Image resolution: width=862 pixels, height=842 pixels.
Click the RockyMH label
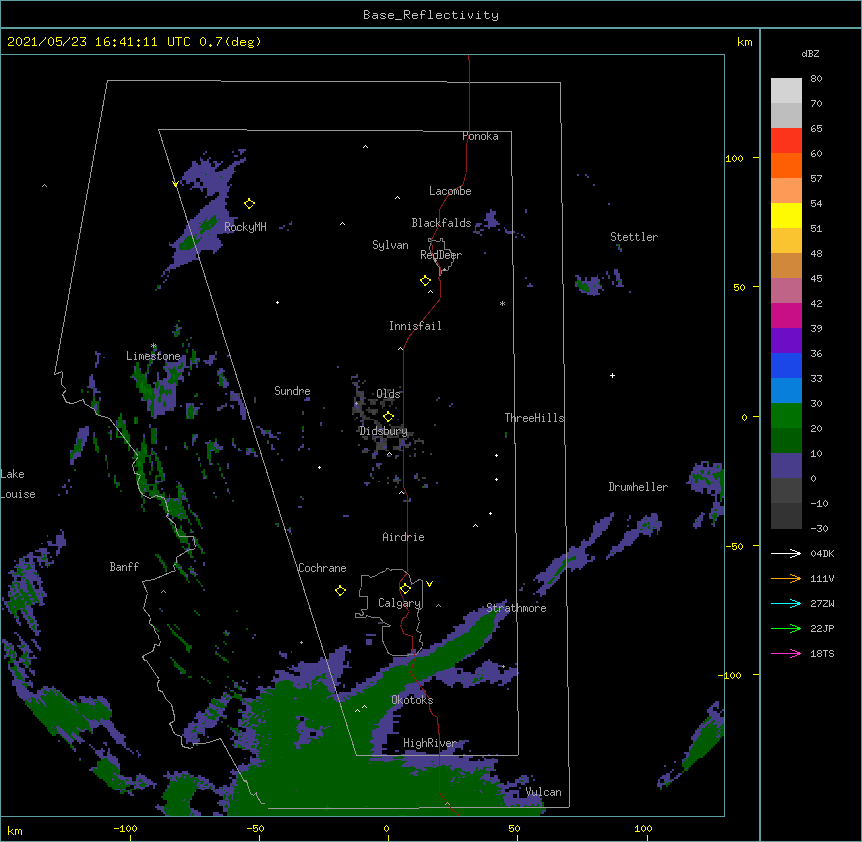tap(245, 227)
